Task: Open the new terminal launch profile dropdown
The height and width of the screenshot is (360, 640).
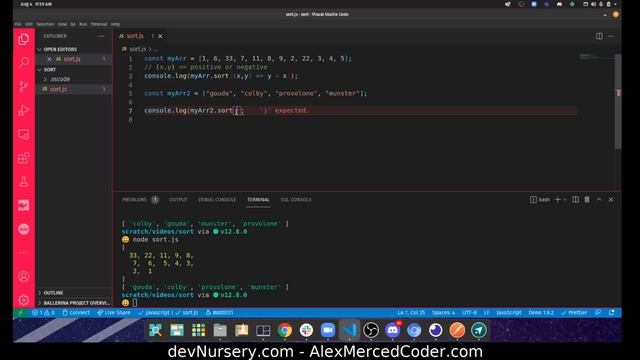Action: coord(565,200)
